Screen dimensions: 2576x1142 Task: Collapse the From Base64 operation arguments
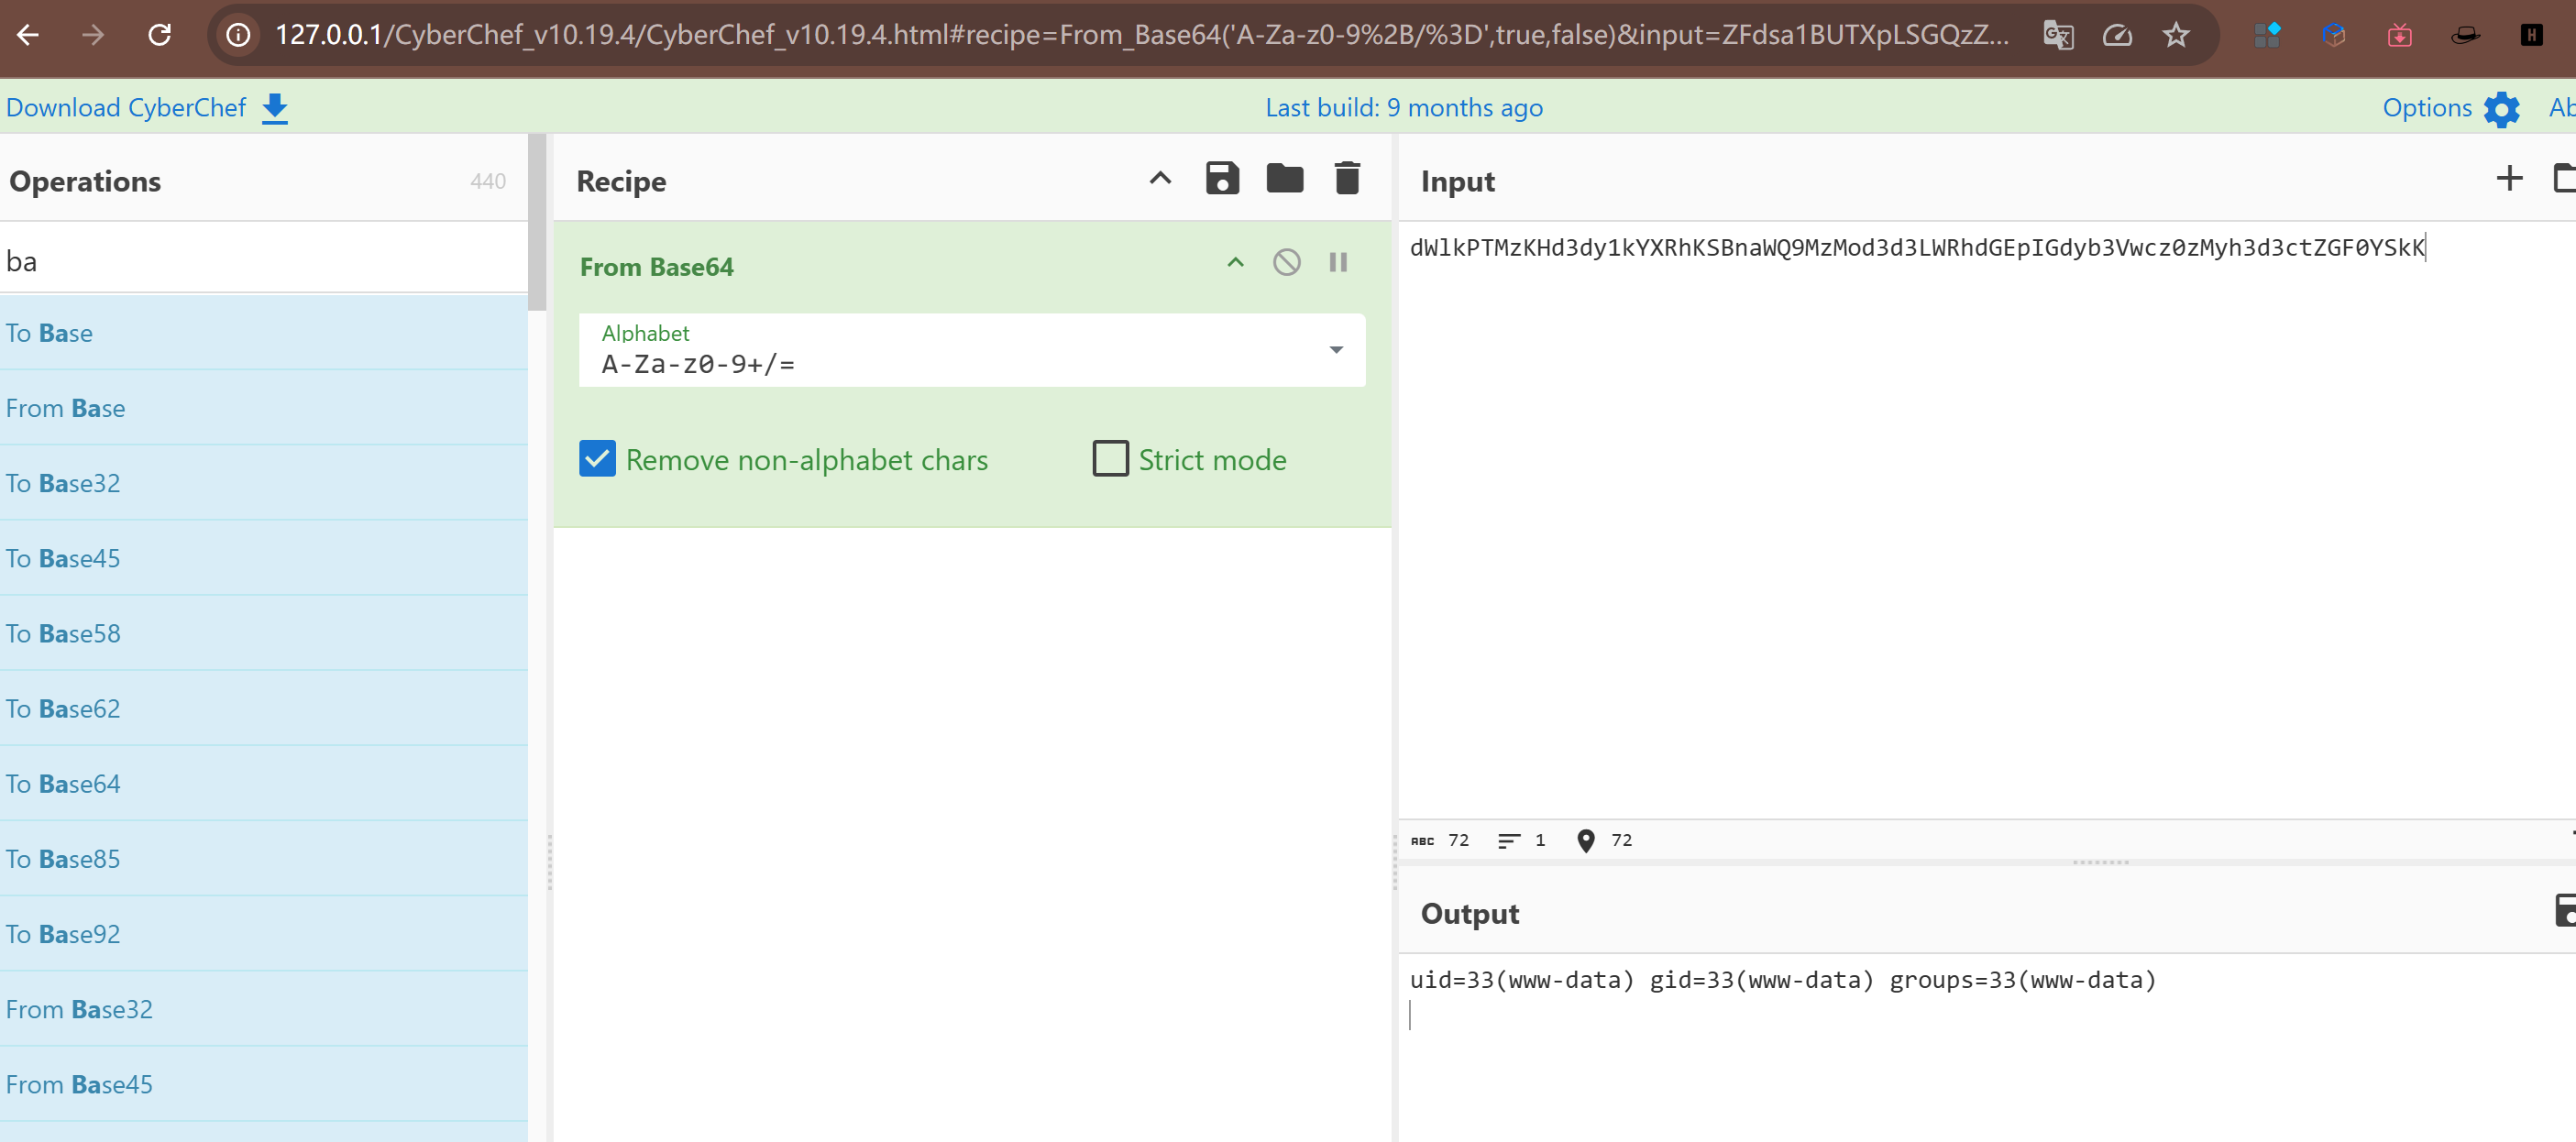[1236, 262]
